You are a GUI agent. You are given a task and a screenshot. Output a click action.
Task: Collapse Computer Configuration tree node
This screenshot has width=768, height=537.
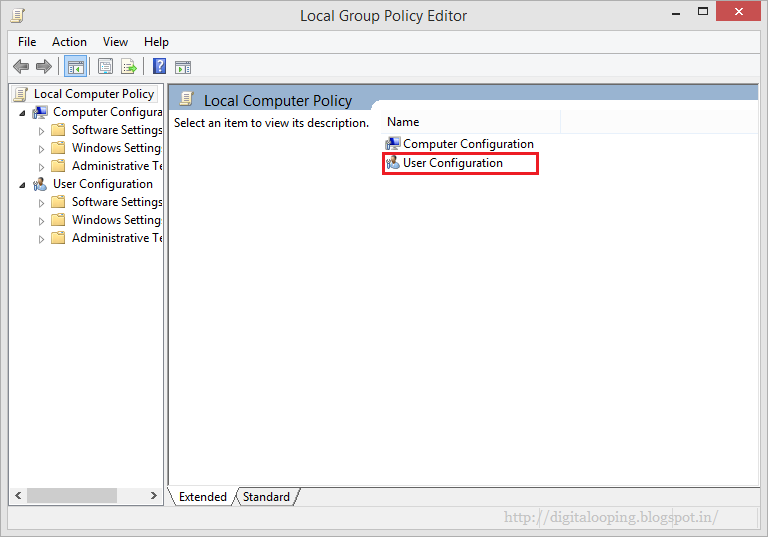click(x=23, y=113)
